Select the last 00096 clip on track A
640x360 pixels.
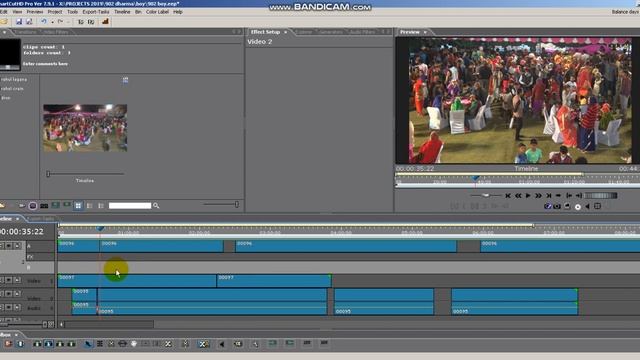(560, 246)
